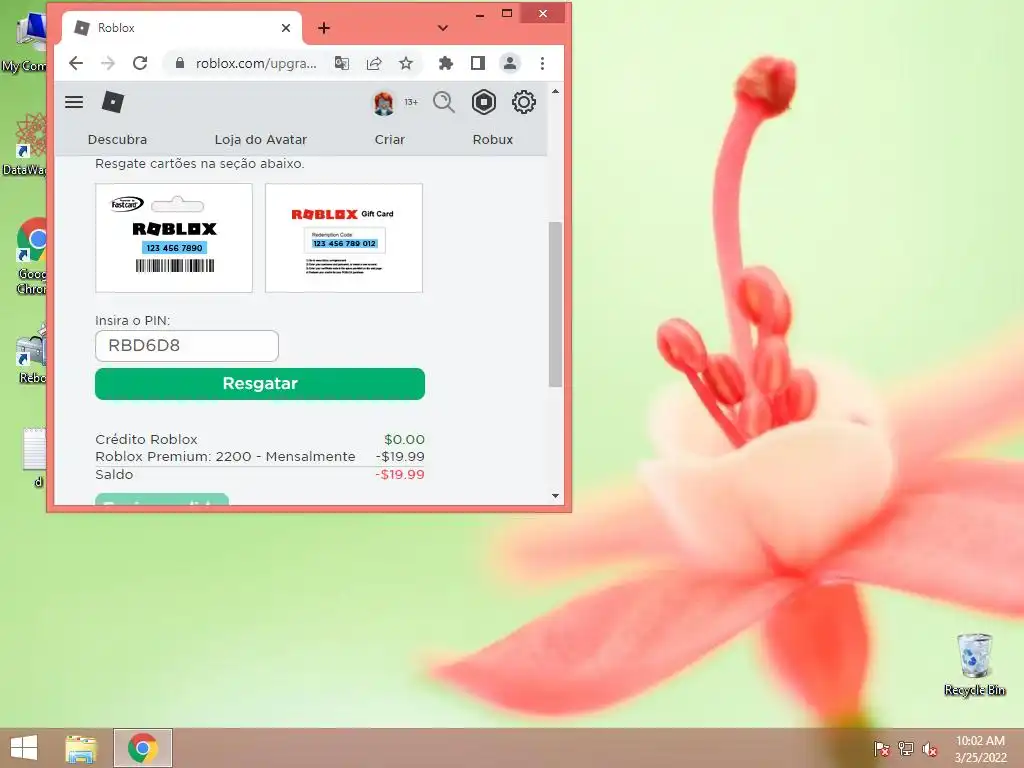This screenshot has width=1024, height=768.
Task: Open File Explorer from the taskbar
Action: click(x=81, y=748)
